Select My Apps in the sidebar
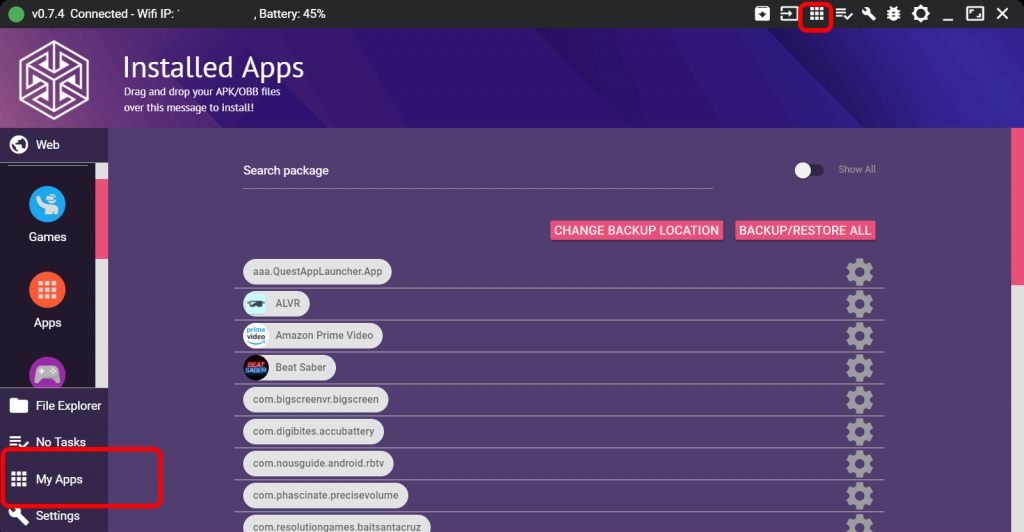Viewport: 1024px width, 532px height. (x=60, y=479)
